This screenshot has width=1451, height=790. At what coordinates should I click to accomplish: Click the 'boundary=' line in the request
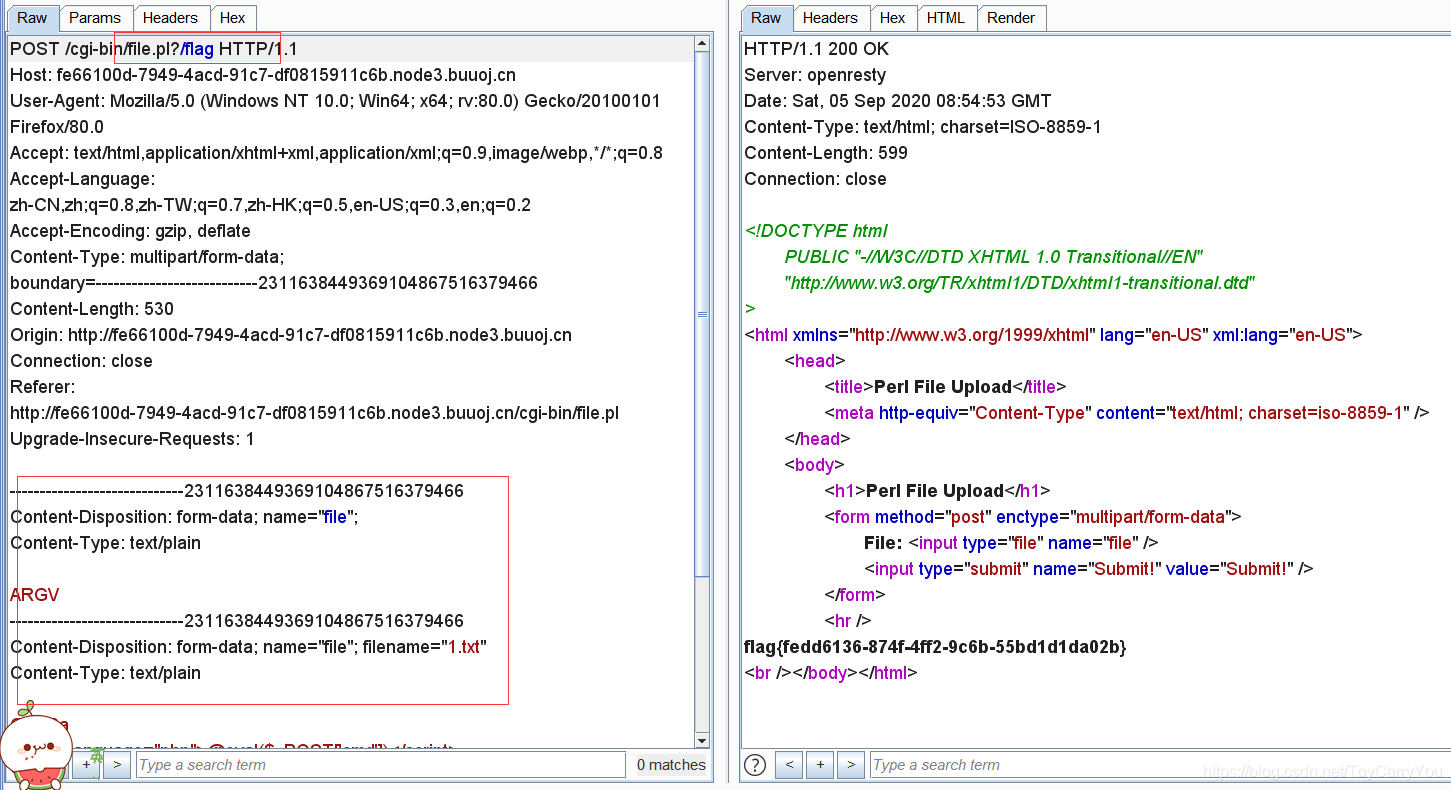[274, 283]
